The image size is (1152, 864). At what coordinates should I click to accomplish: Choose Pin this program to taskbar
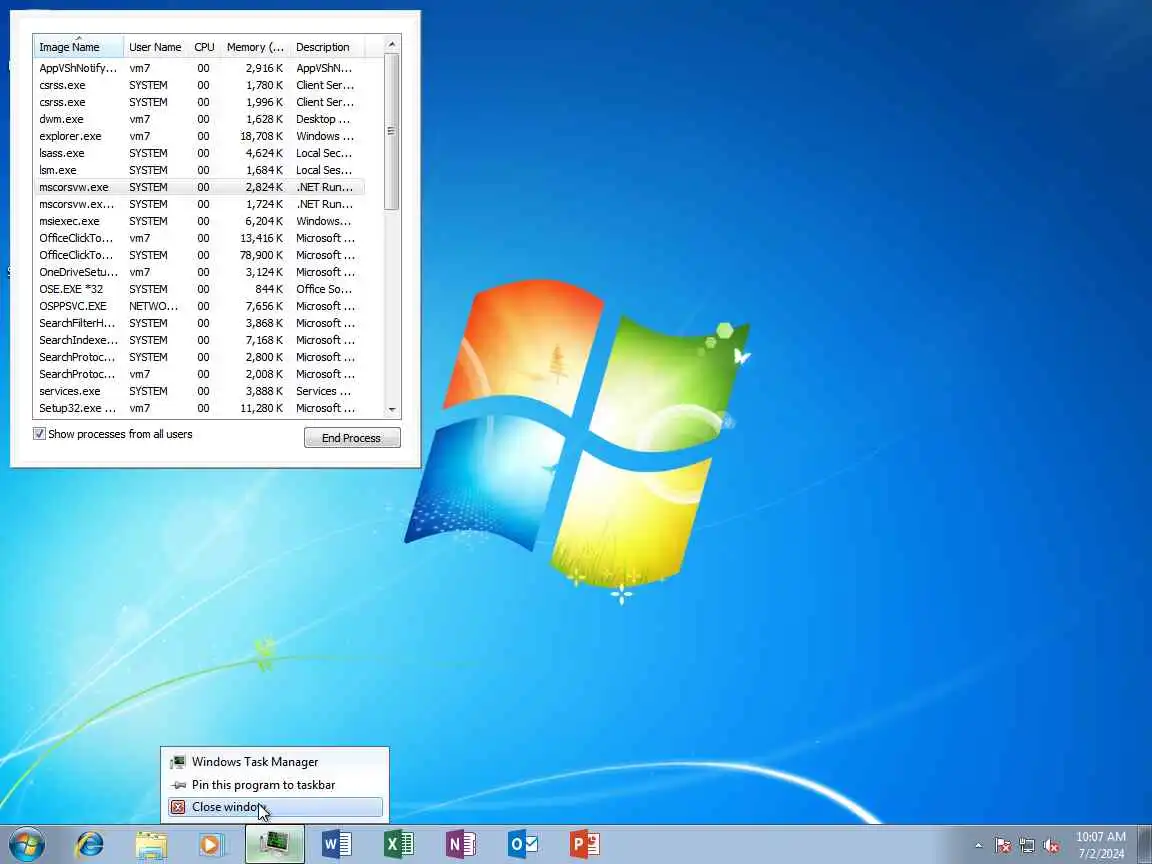coord(275,785)
